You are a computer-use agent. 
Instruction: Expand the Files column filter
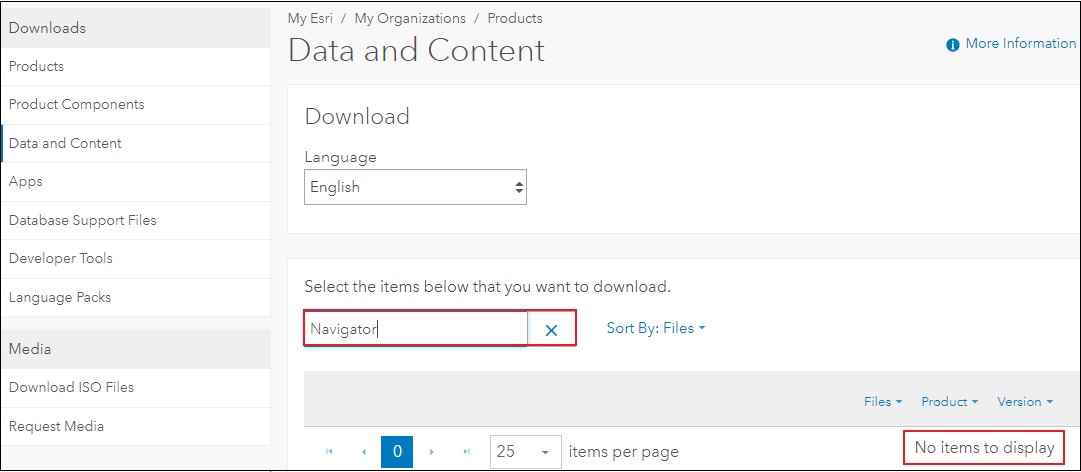pyautogui.click(x=883, y=402)
